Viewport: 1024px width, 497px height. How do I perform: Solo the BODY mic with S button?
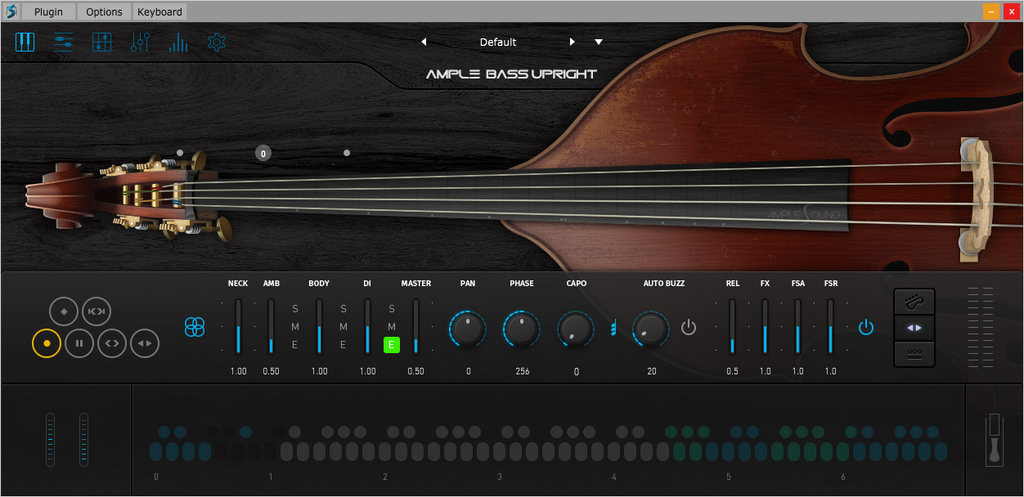pos(344,309)
